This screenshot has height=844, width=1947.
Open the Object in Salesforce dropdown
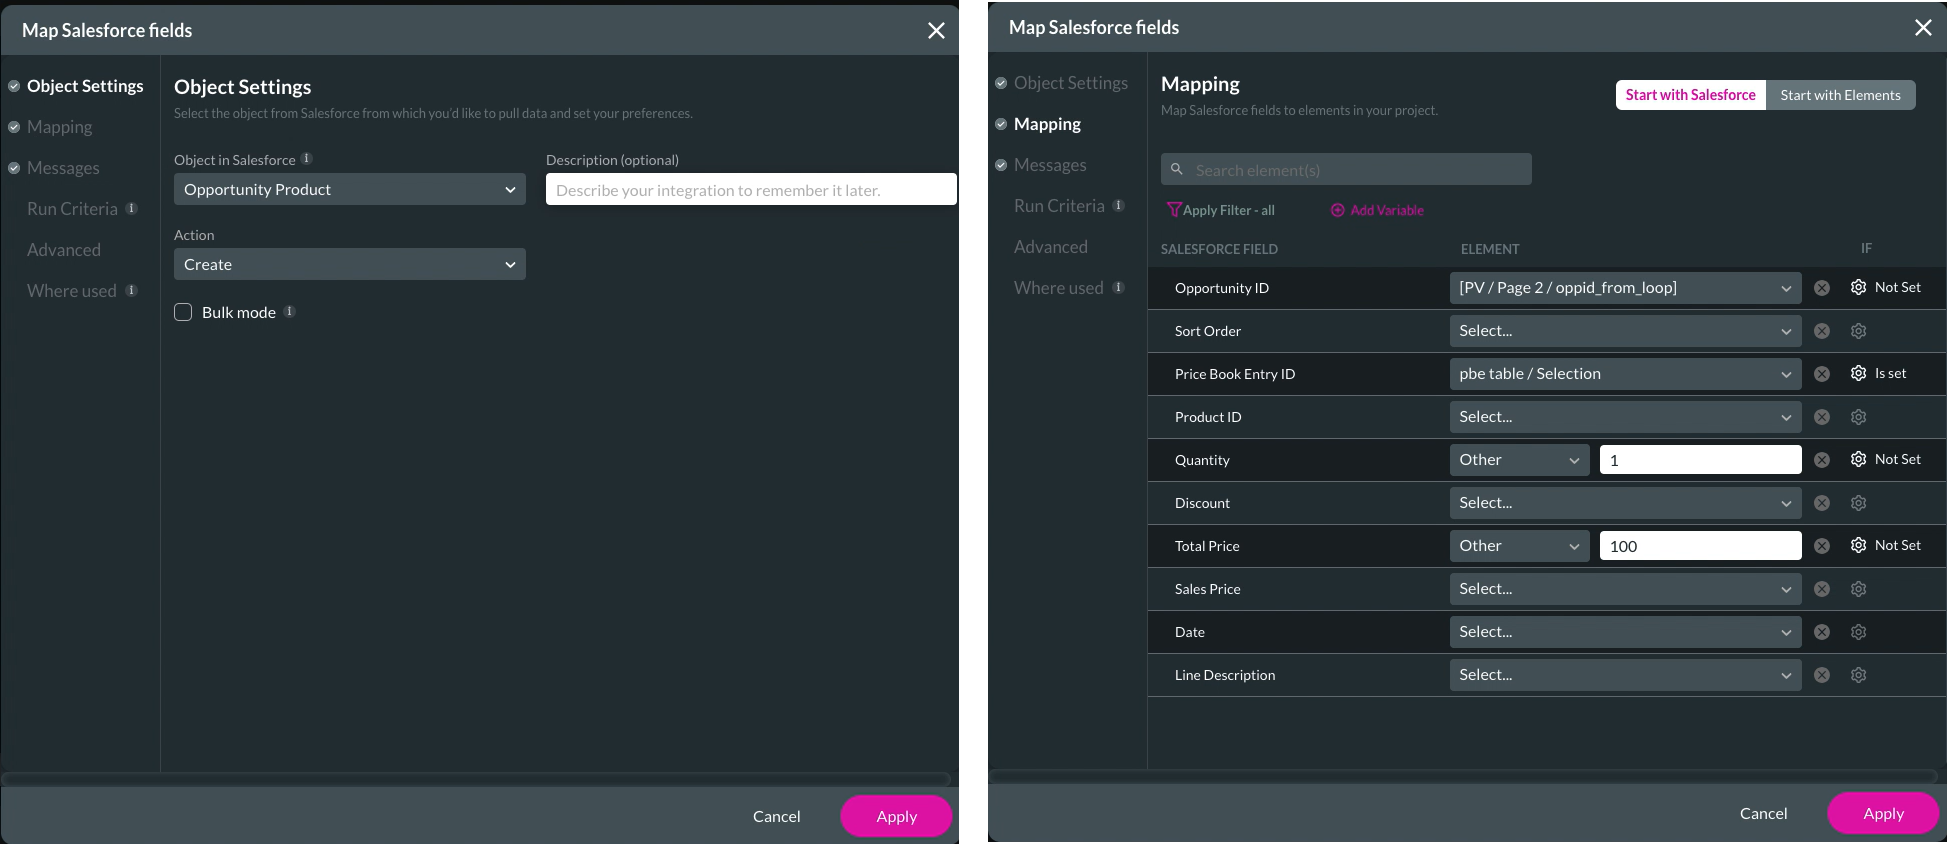point(350,189)
